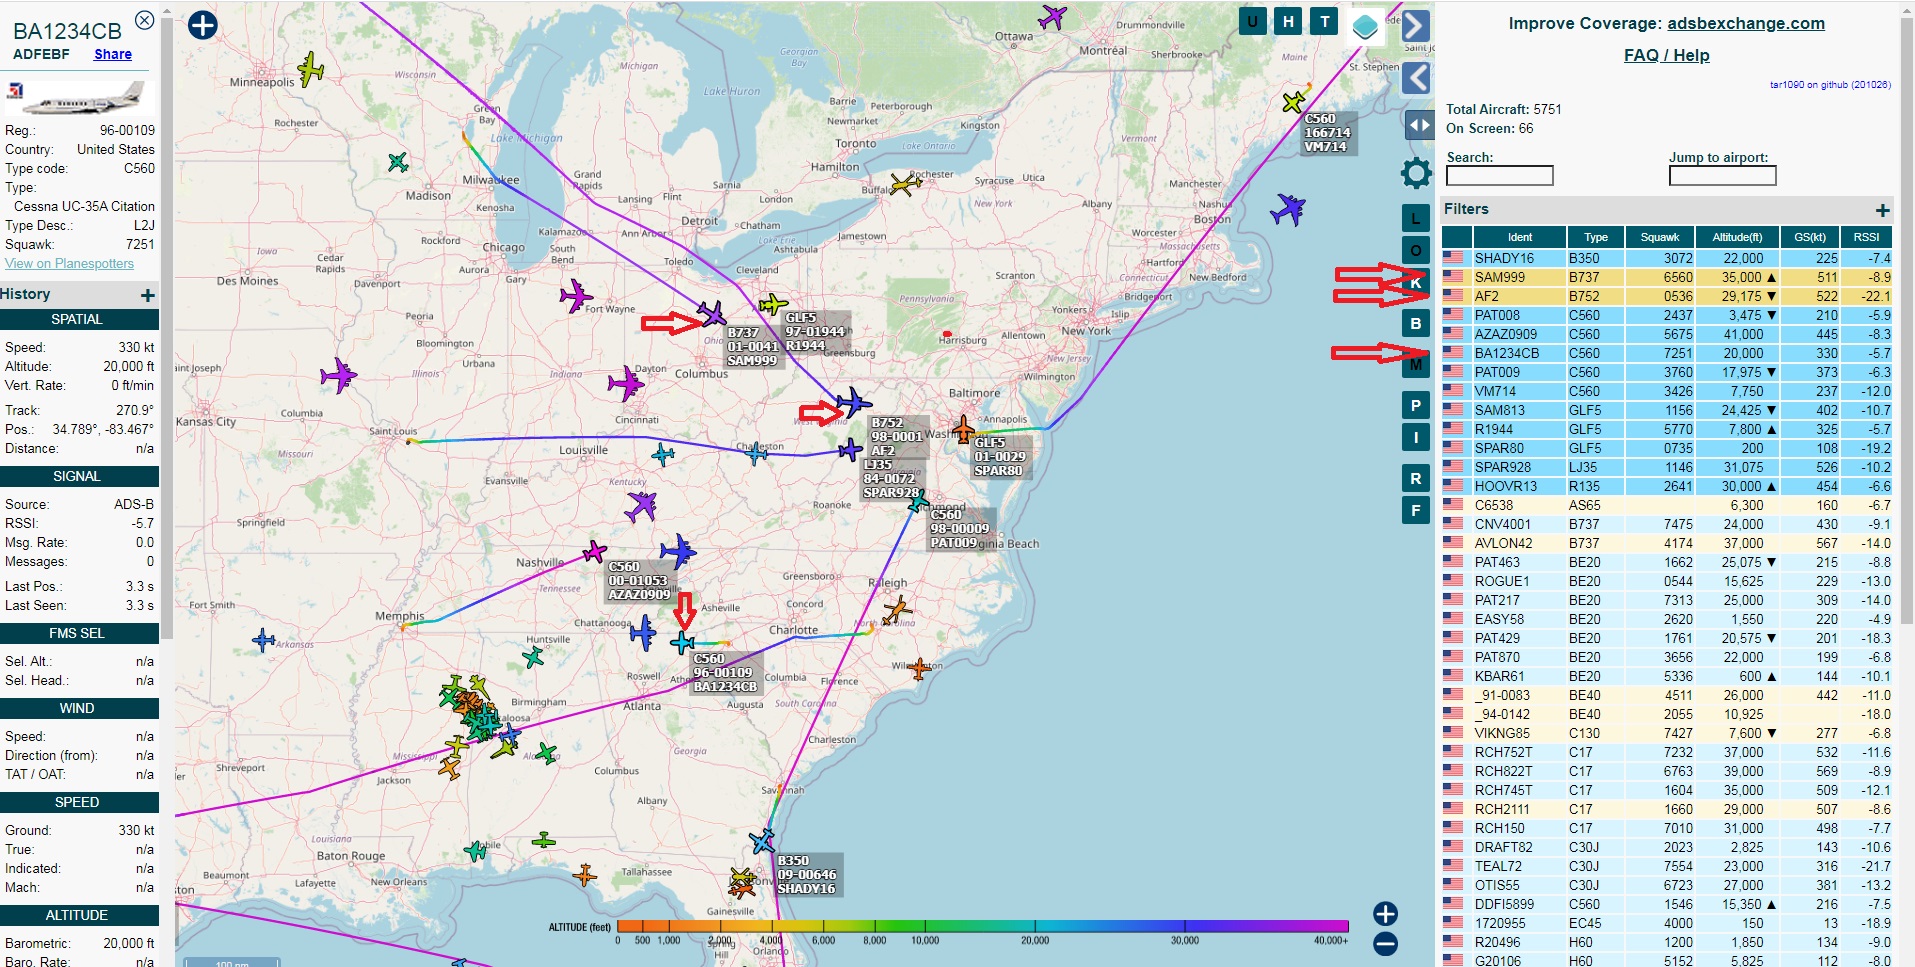Select the SPAR928 aircraft icon on map
Viewport: 1915px width, 967px height.
click(x=850, y=449)
